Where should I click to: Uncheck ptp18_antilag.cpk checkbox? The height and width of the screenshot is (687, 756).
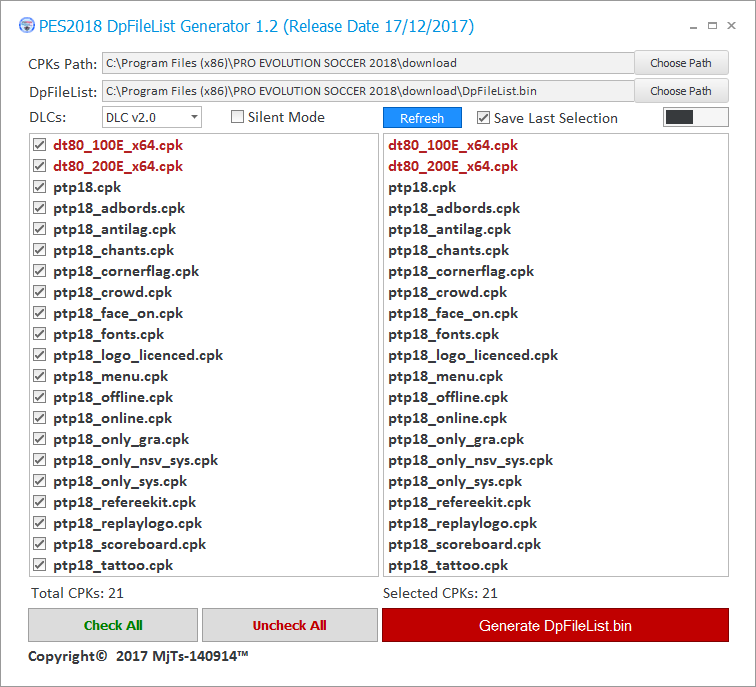pos(40,229)
